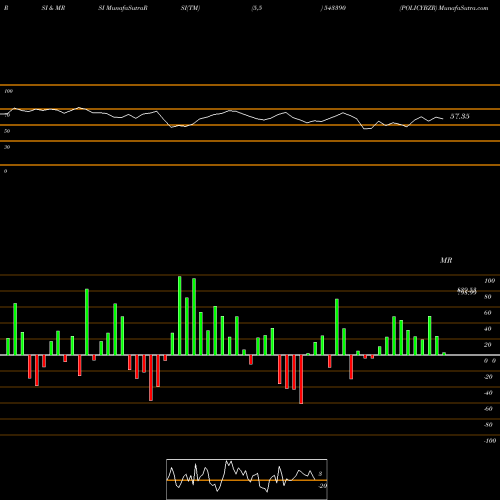The image size is (500, 500).
Task: Click the 'SI MunafaSutraR' header text
Action: (x=123, y=8)
